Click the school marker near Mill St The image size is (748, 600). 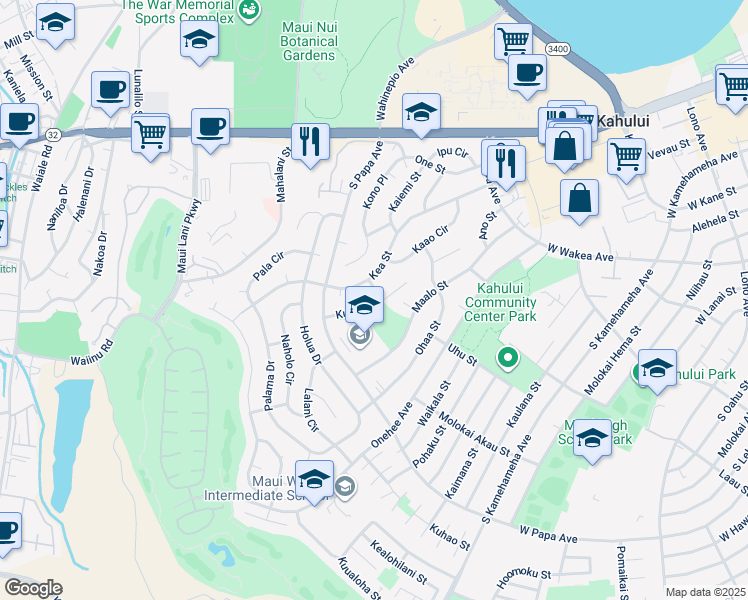[x=55, y=25]
